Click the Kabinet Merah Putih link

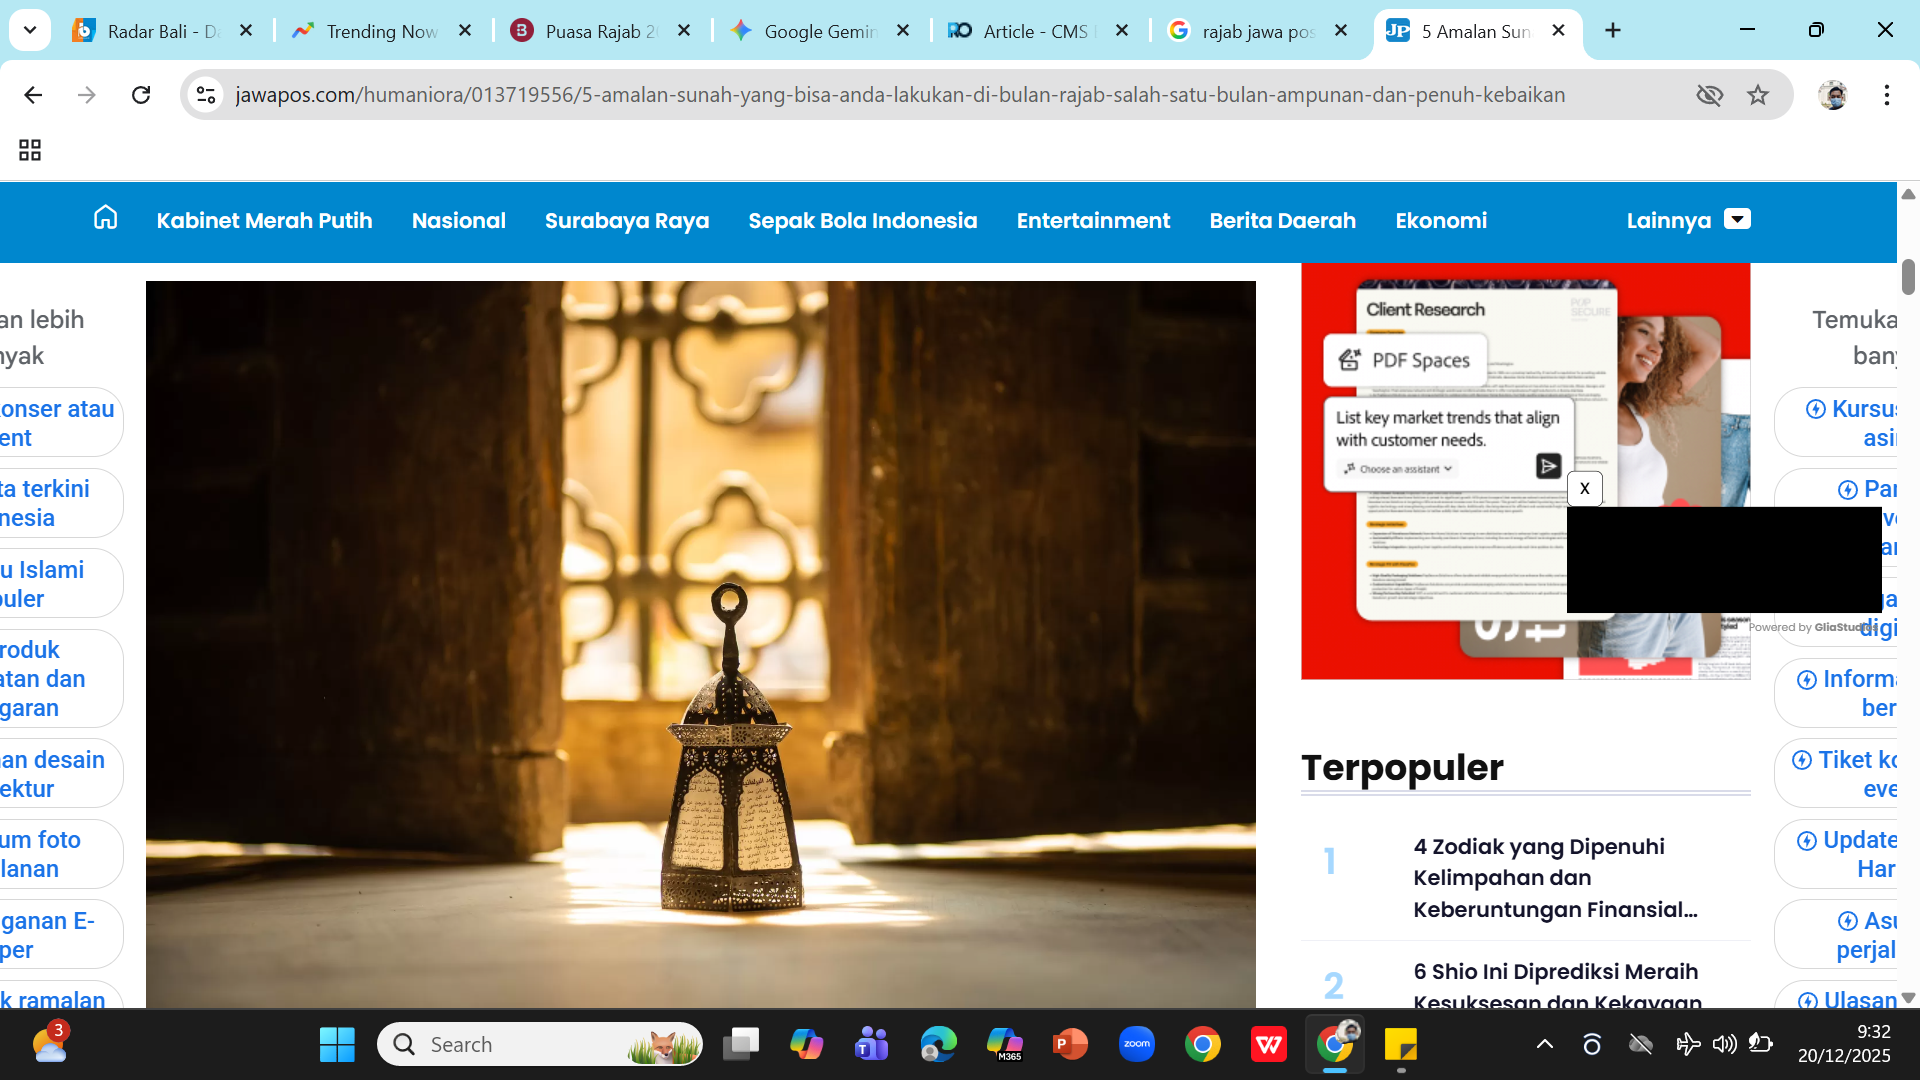tap(264, 220)
